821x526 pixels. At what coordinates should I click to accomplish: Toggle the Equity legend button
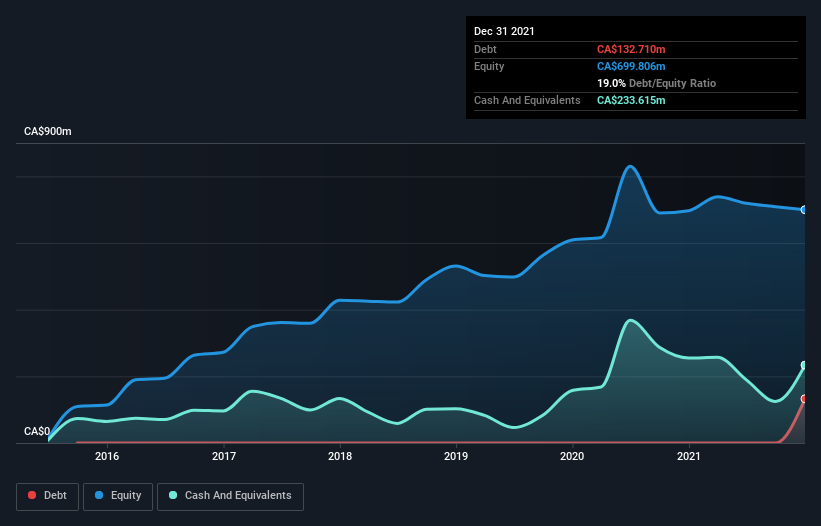pos(118,496)
